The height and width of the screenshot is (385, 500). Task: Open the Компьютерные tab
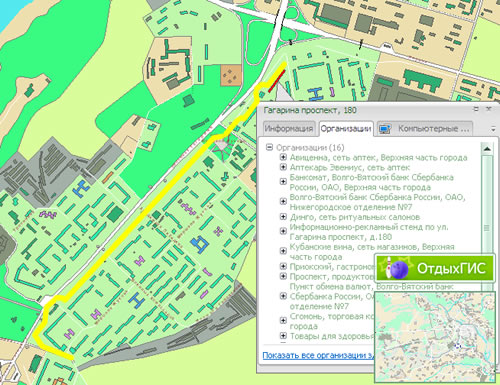[x=425, y=129]
